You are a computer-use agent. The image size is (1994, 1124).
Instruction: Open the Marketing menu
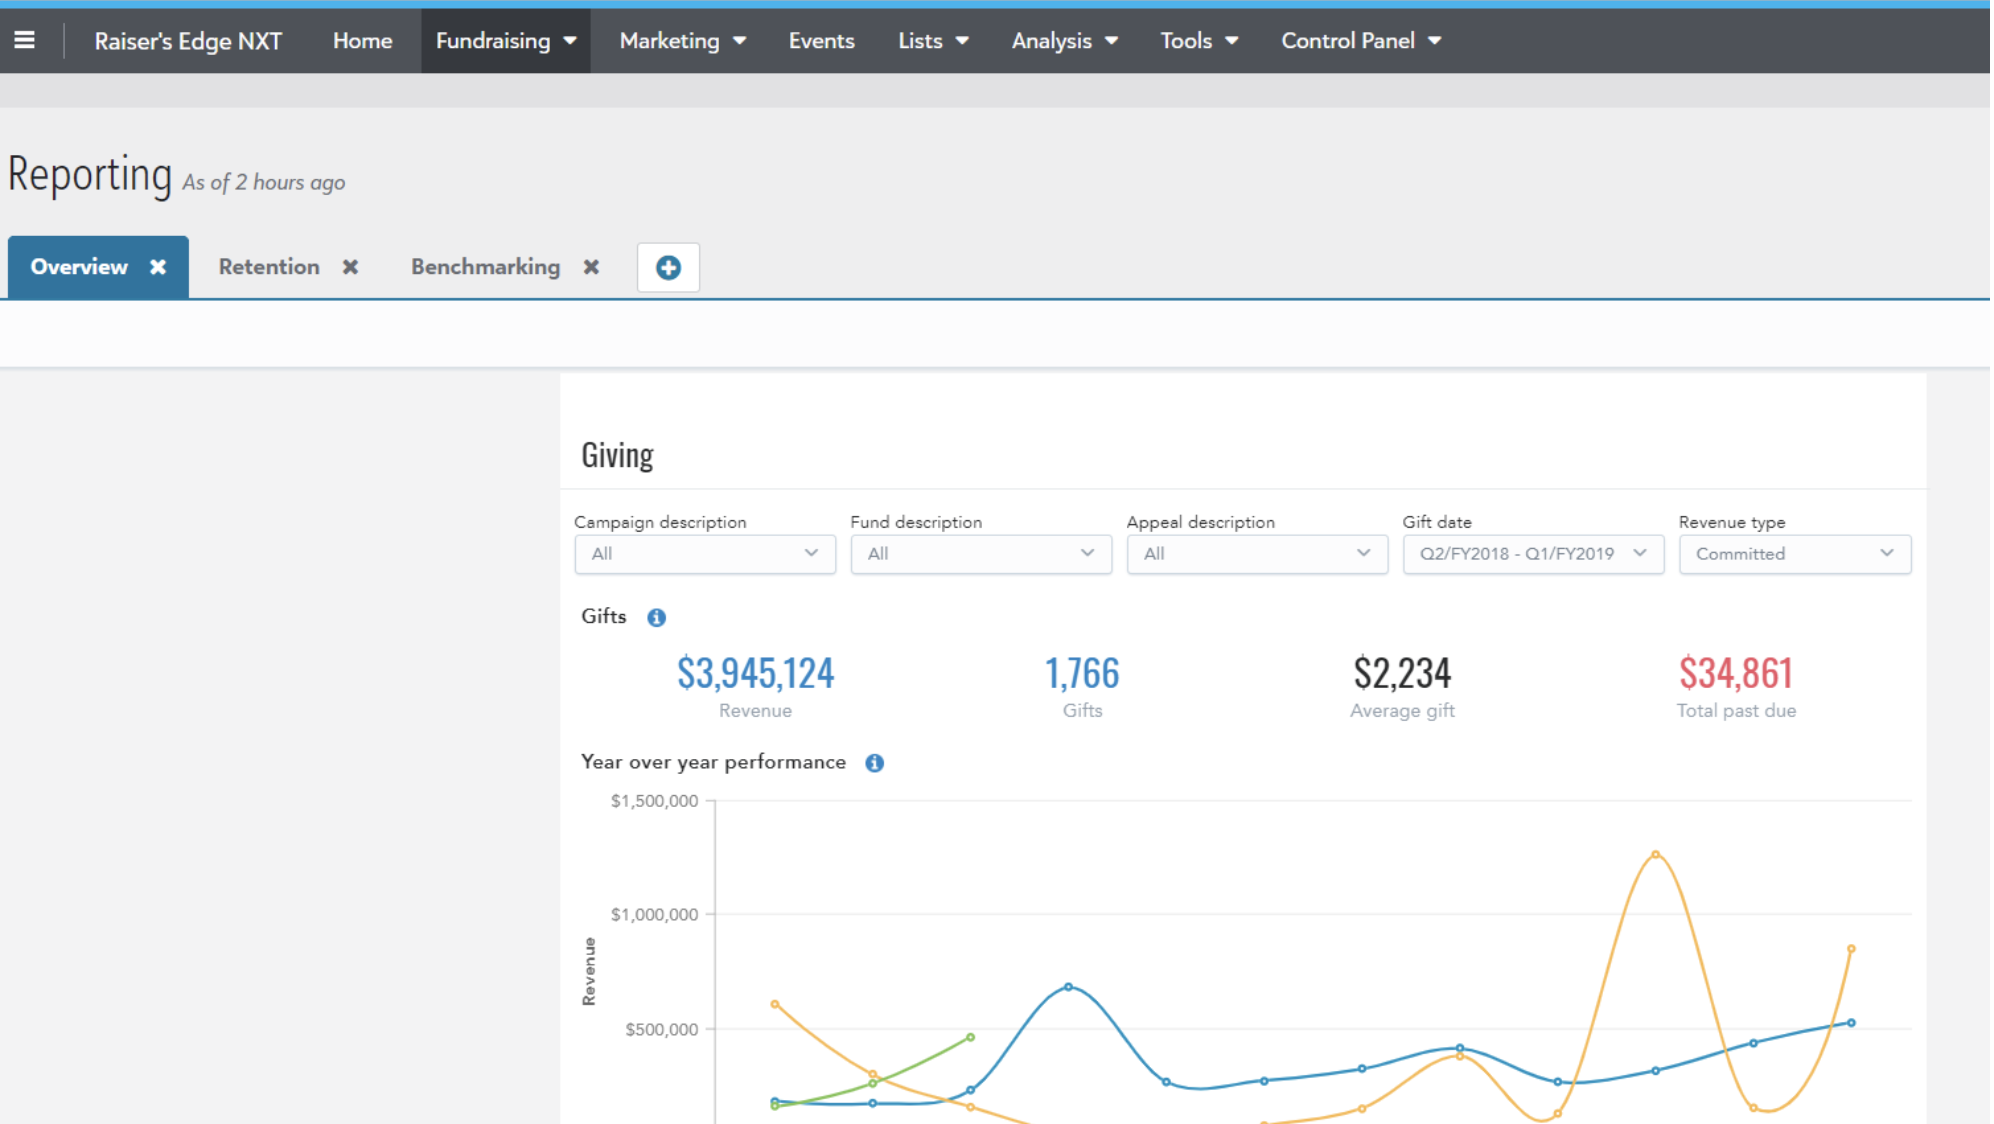click(x=682, y=41)
